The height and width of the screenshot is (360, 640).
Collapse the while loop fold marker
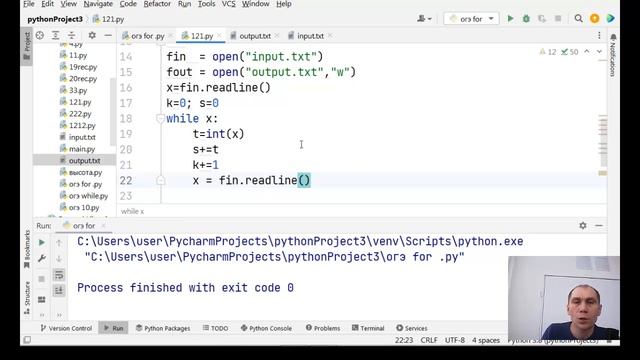click(160, 119)
